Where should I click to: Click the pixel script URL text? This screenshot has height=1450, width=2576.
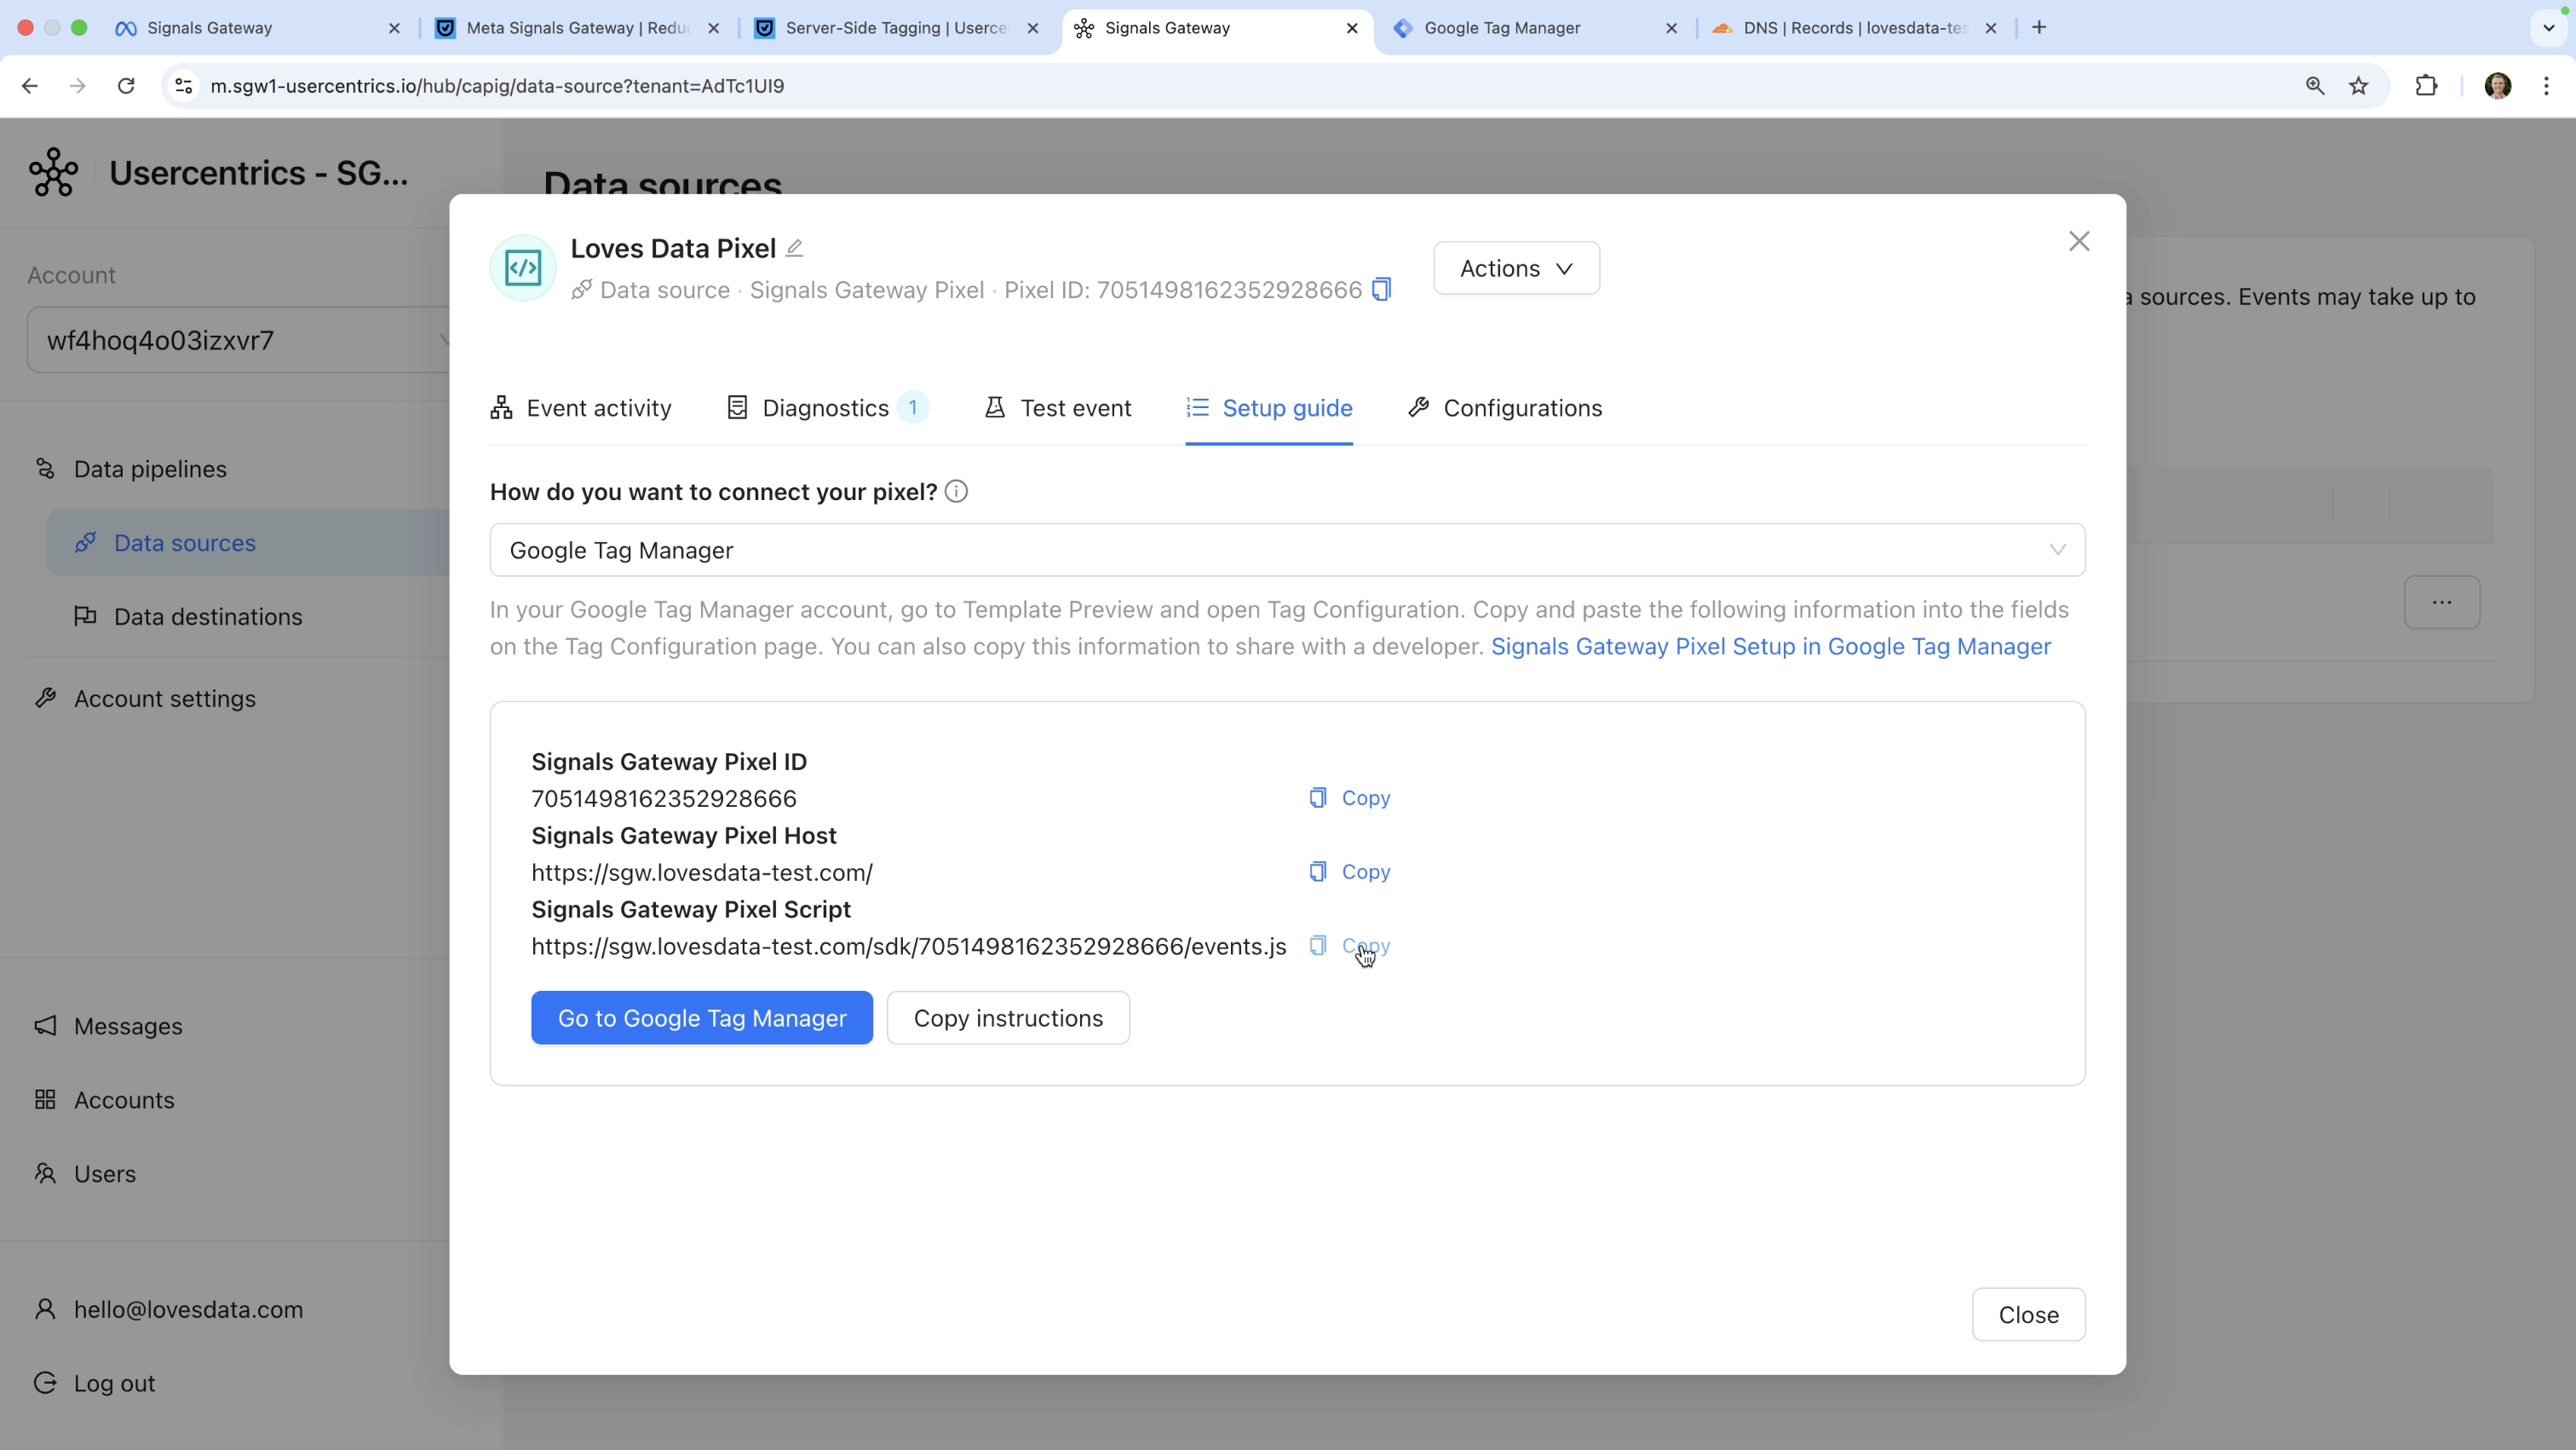point(908,946)
